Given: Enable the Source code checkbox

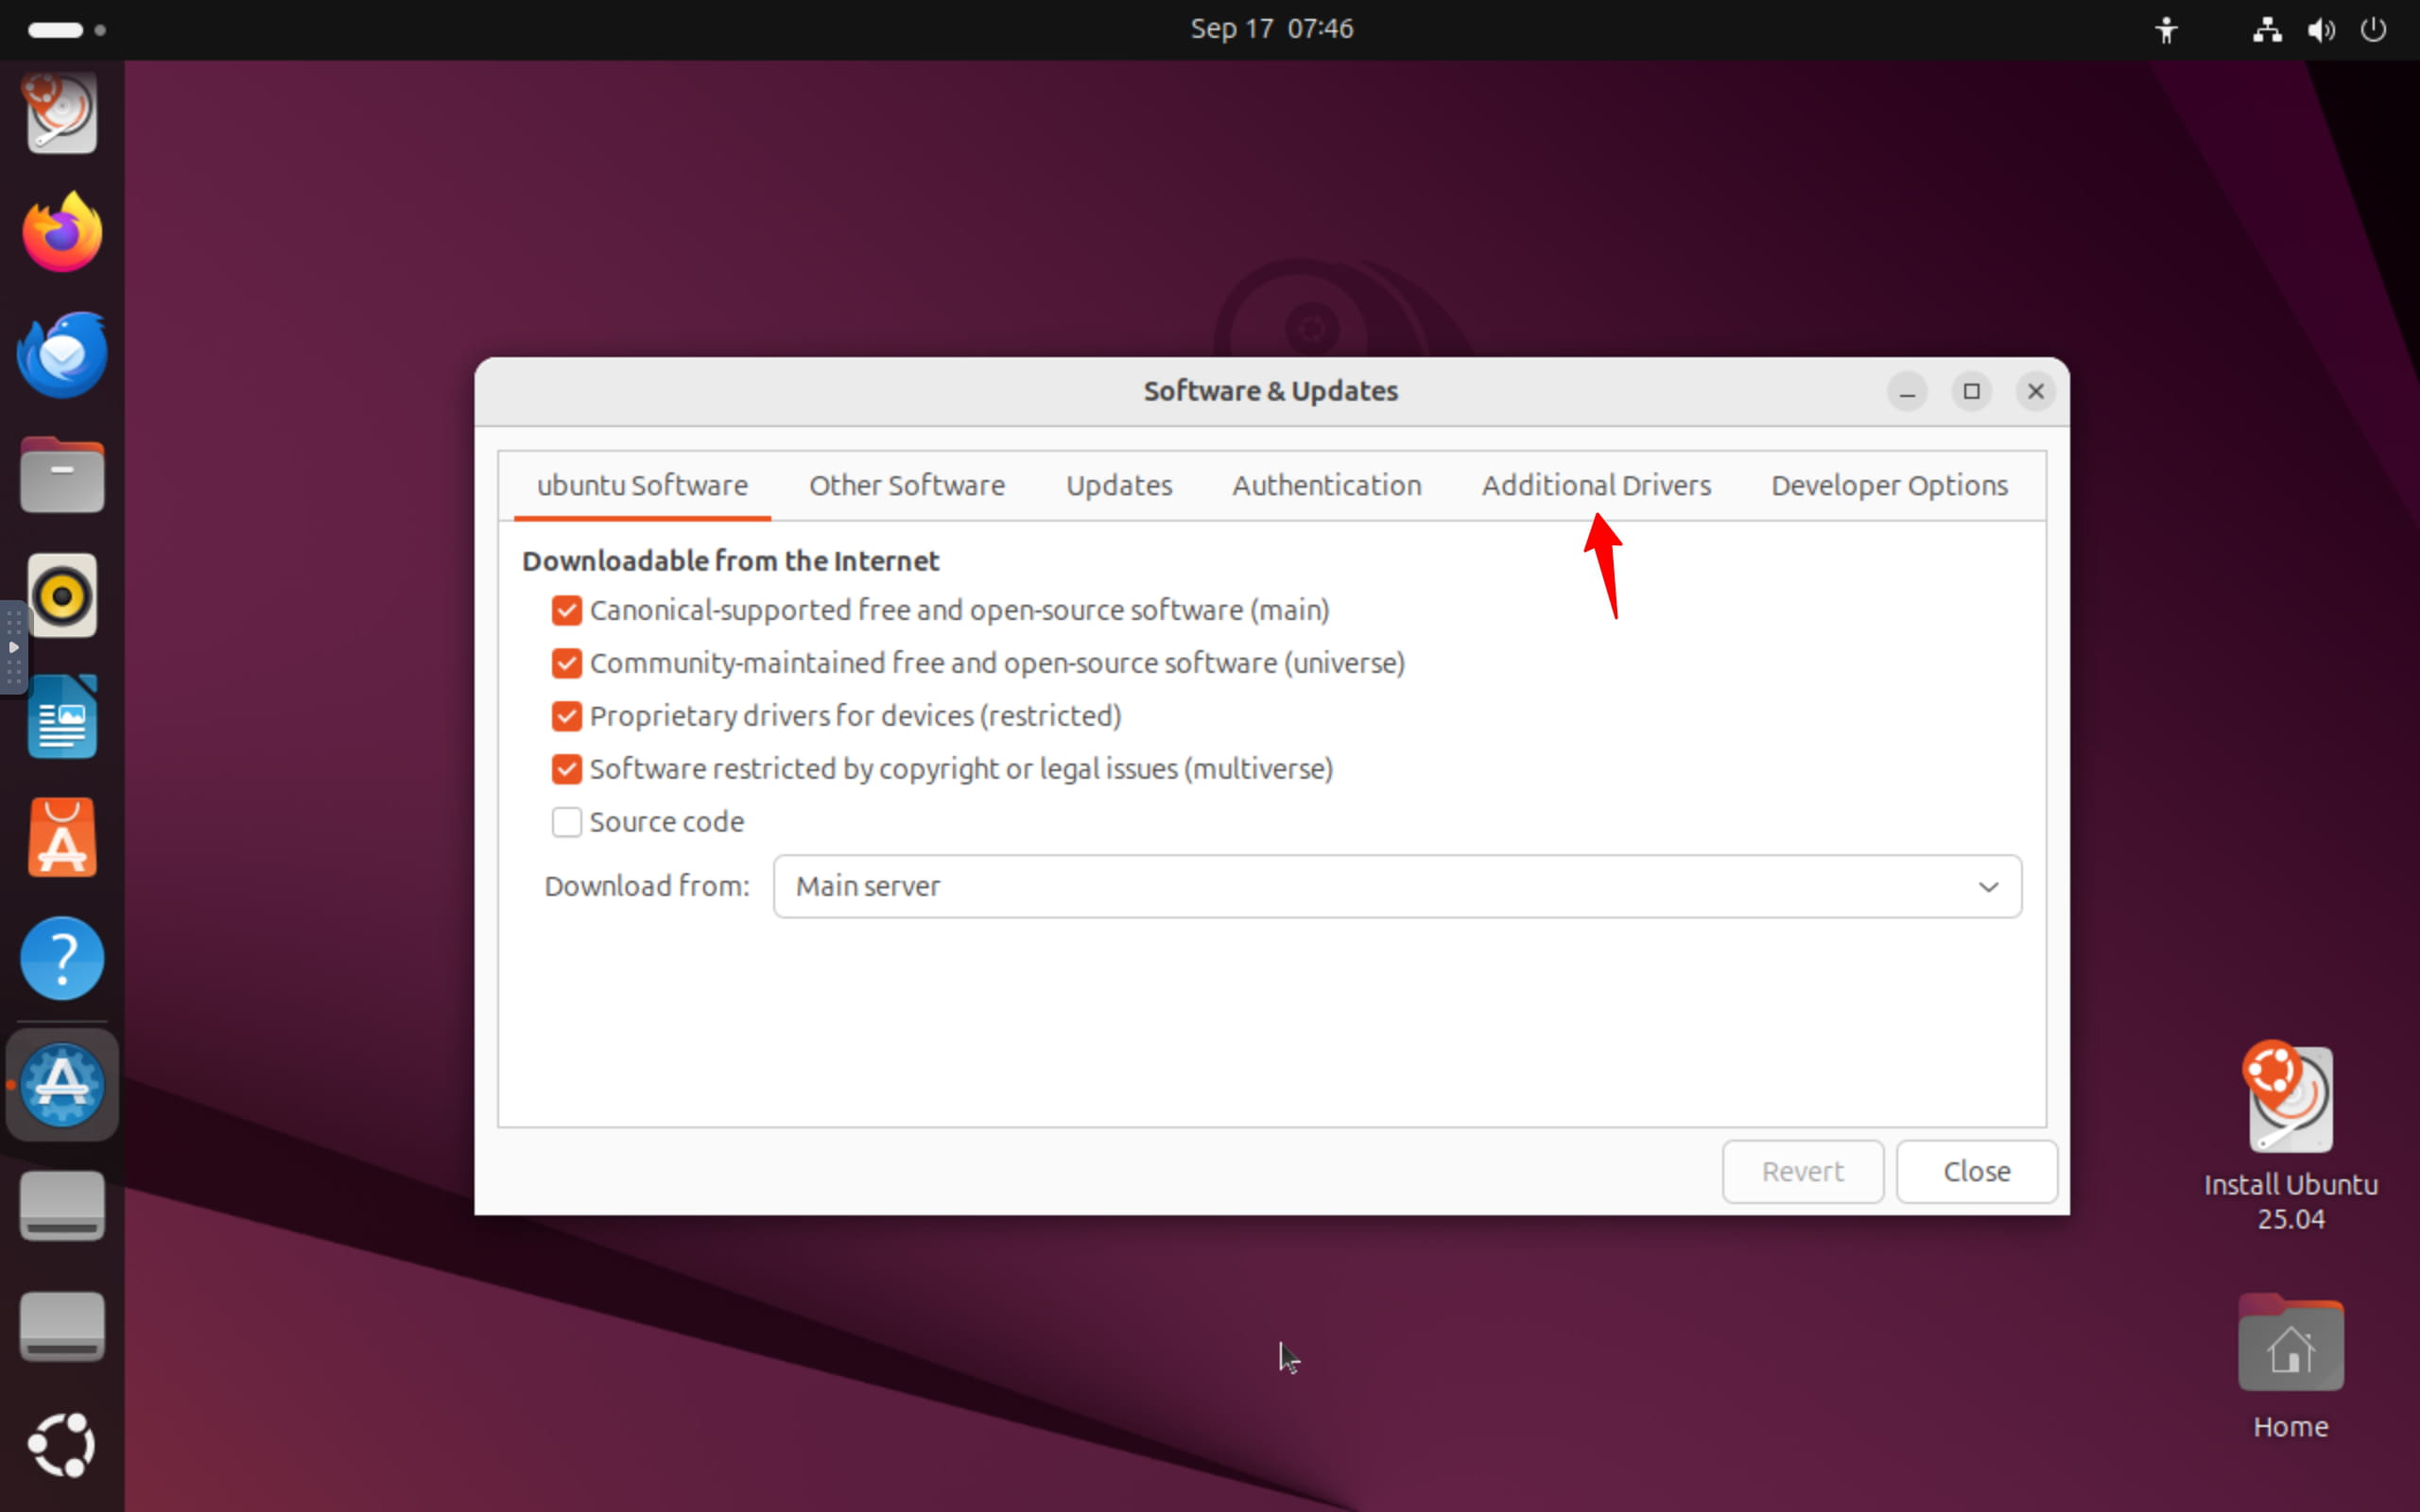Looking at the screenshot, I should [x=567, y=822].
